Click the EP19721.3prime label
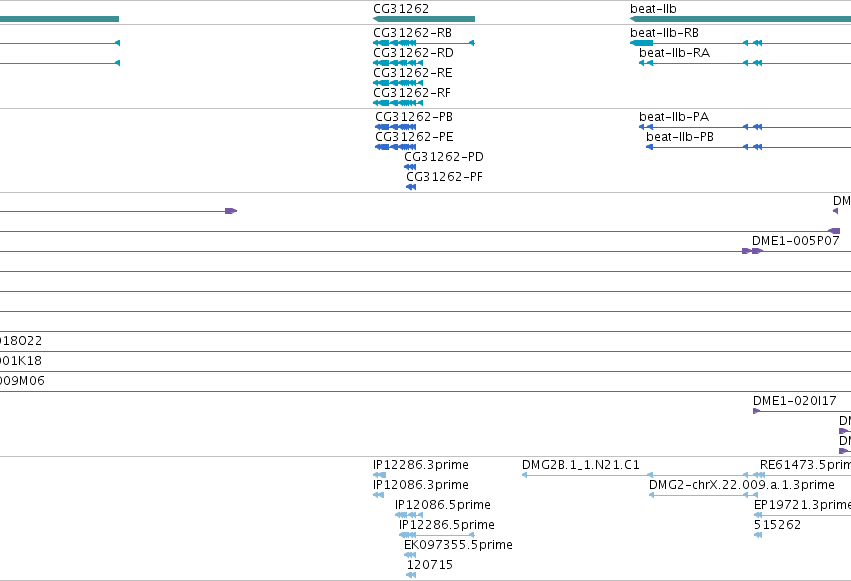This screenshot has width=851, height=581. coord(802,505)
